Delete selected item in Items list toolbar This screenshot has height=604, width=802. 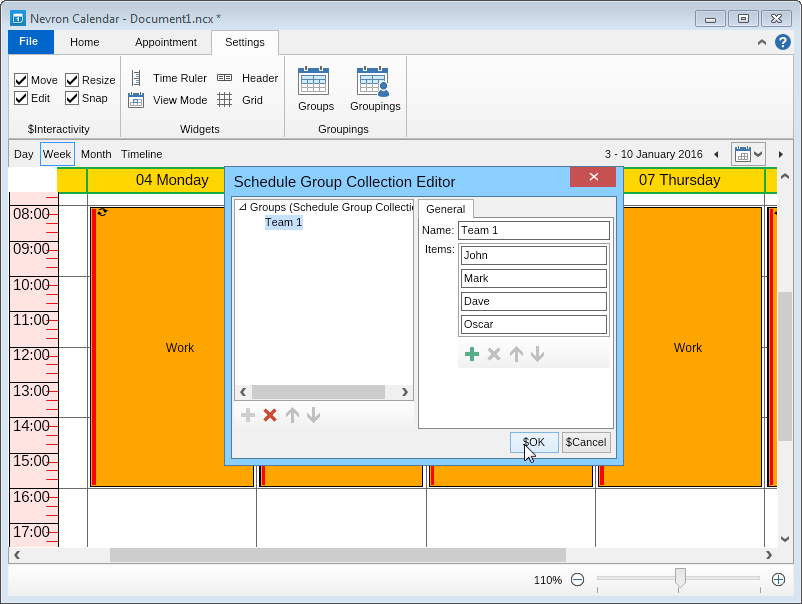point(494,354)
